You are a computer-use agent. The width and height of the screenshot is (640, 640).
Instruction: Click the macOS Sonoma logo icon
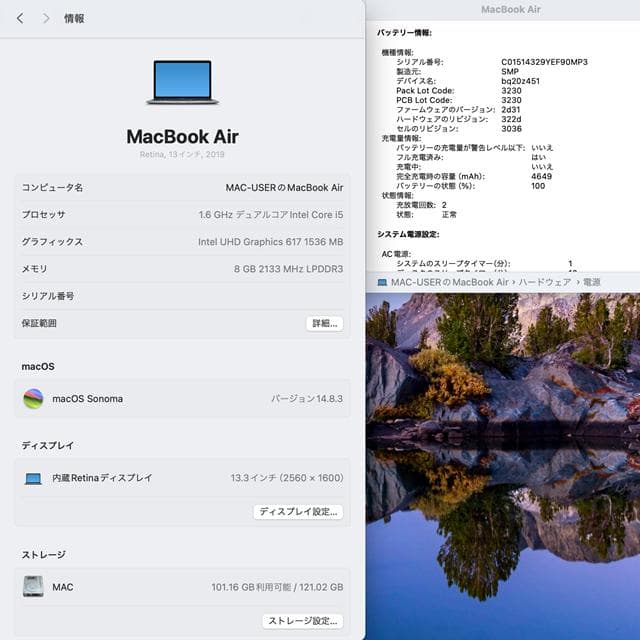point(33,398)
